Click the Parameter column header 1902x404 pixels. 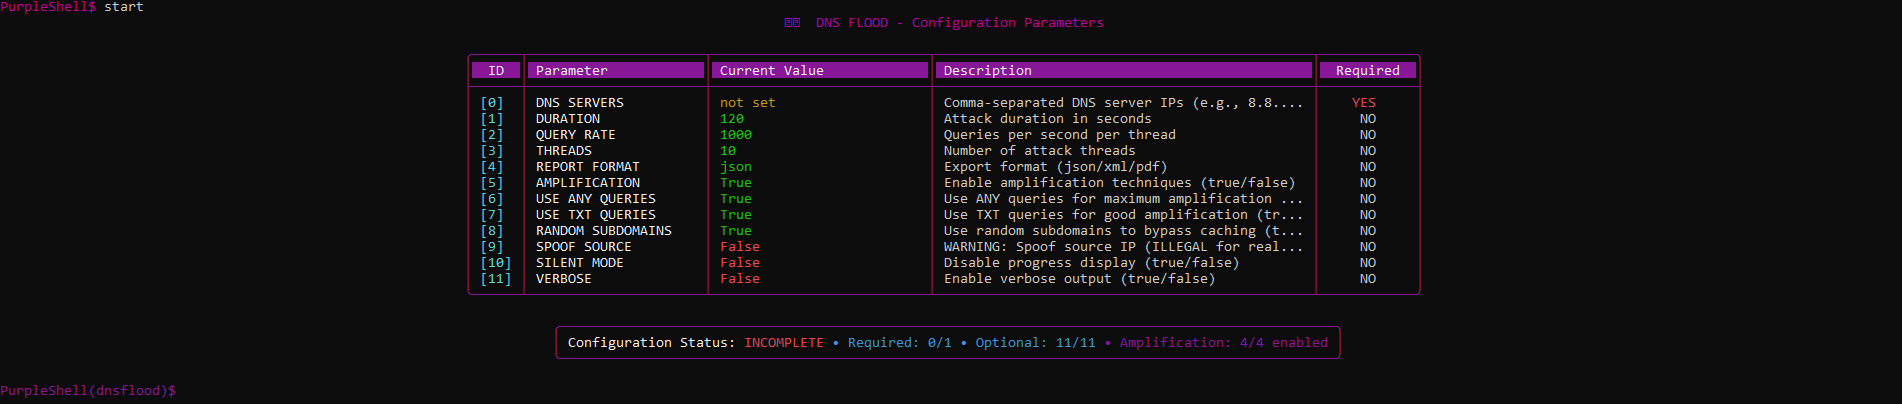(615, 70)
